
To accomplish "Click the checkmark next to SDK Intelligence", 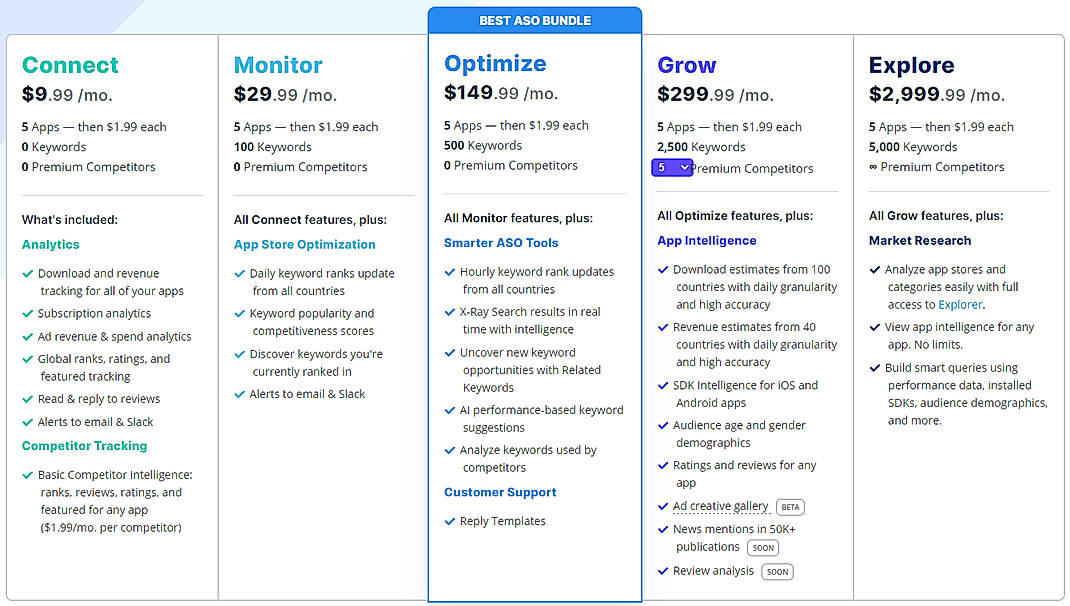I will [663, 384].
